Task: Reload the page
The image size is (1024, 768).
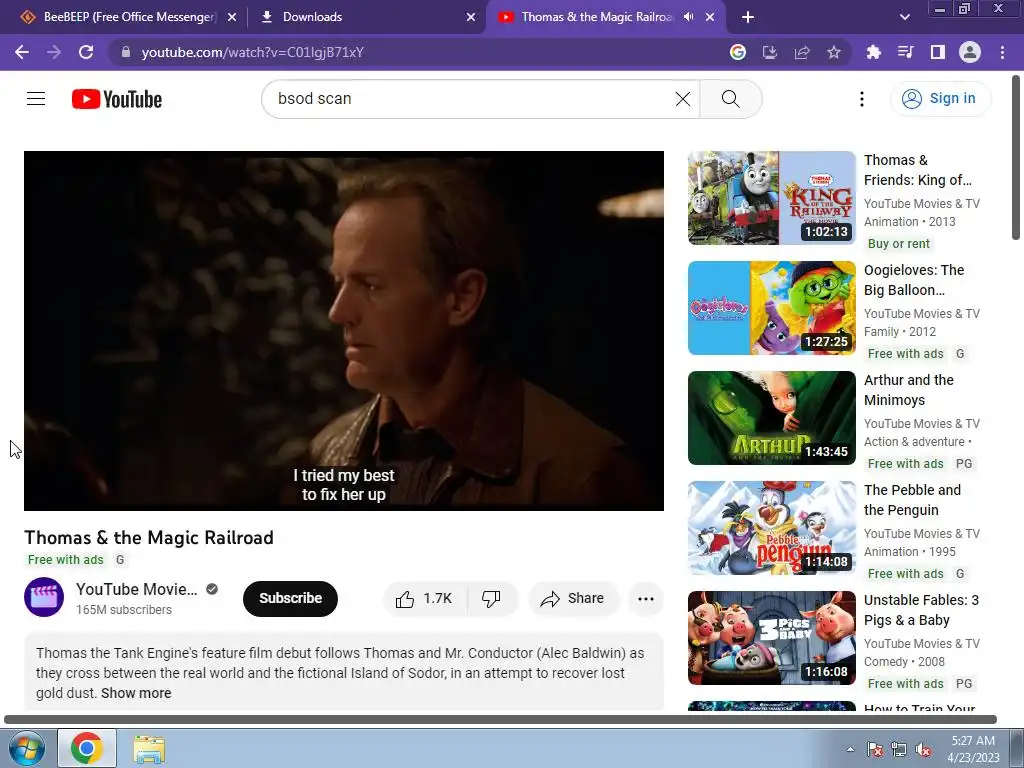Action: [x=86, y=52]
